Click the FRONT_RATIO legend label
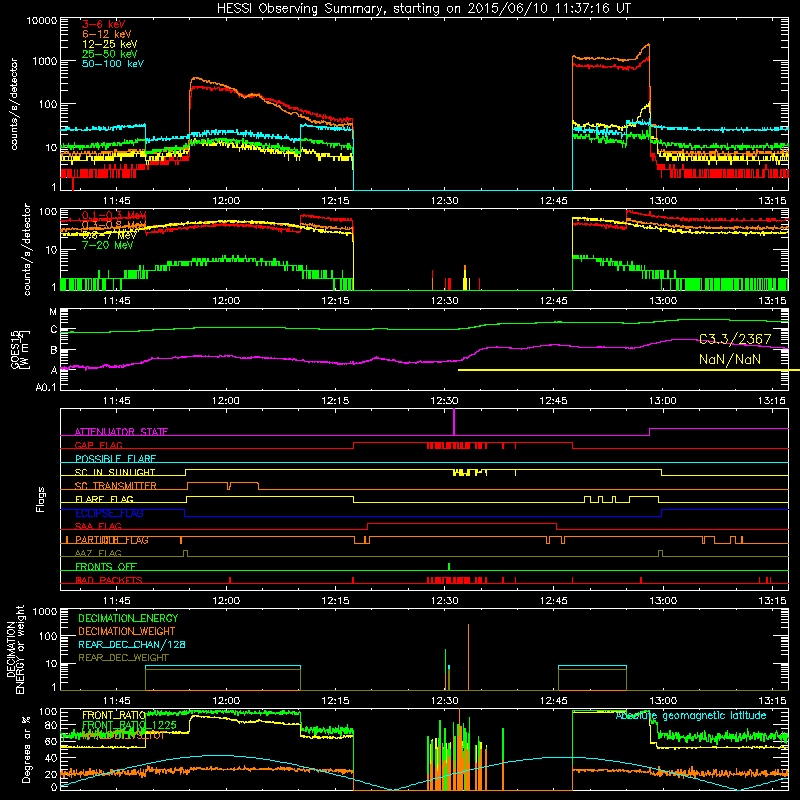800x800 pixels. [x=114, y=715]
